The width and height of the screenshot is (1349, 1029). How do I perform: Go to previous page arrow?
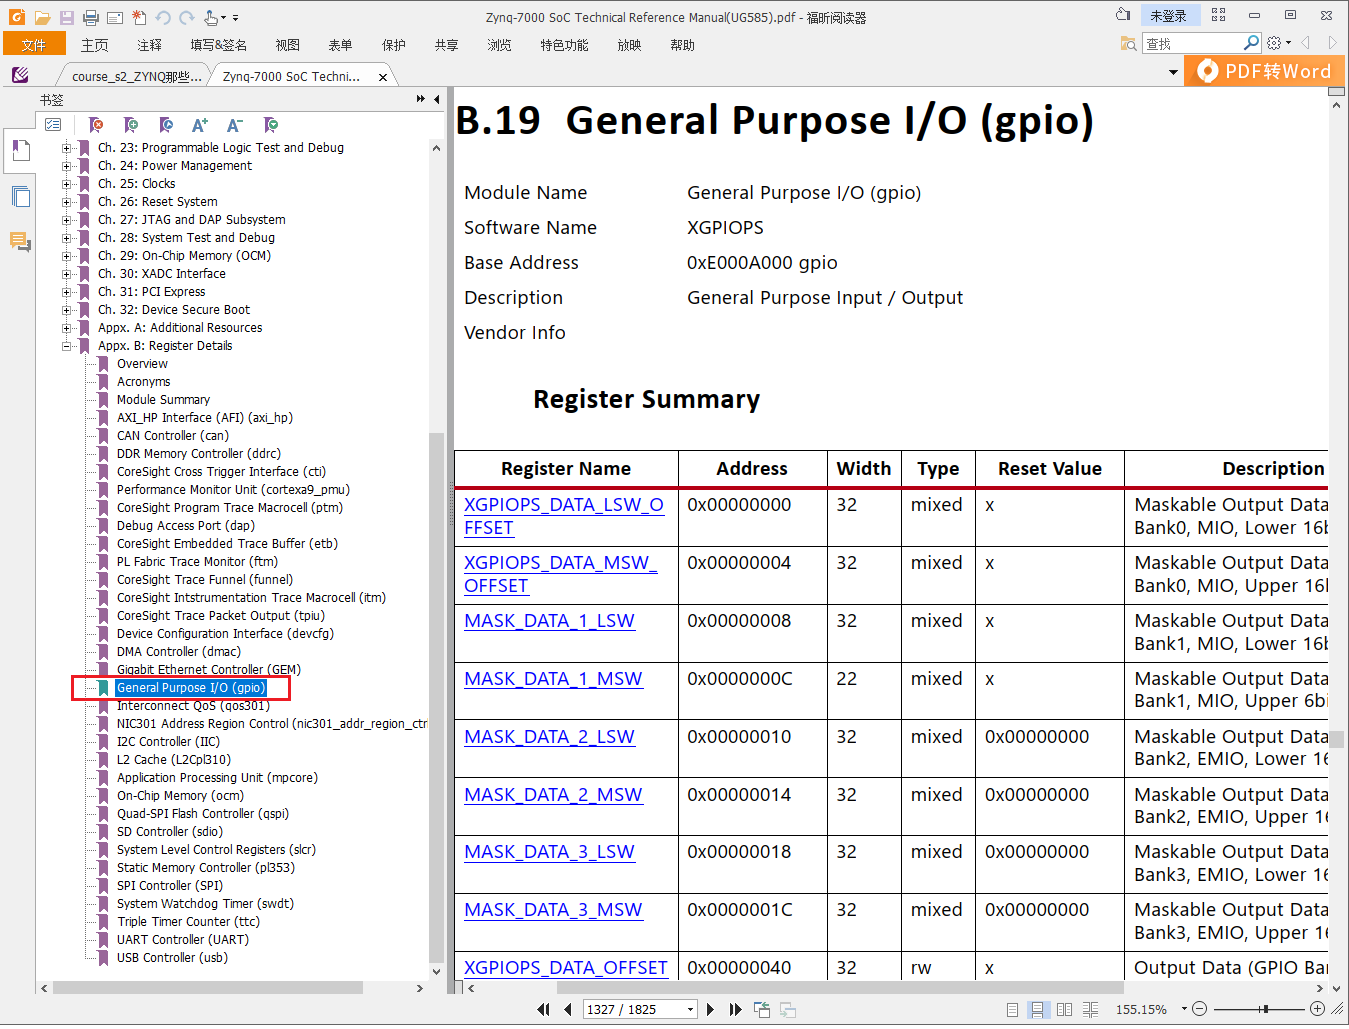568,1009
